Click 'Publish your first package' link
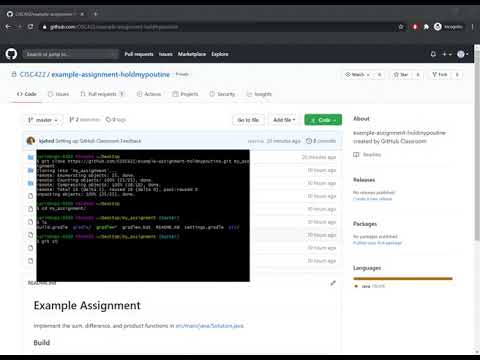This screenshot has width=480, height=360. pyautogui.click(x=377, y=243)
